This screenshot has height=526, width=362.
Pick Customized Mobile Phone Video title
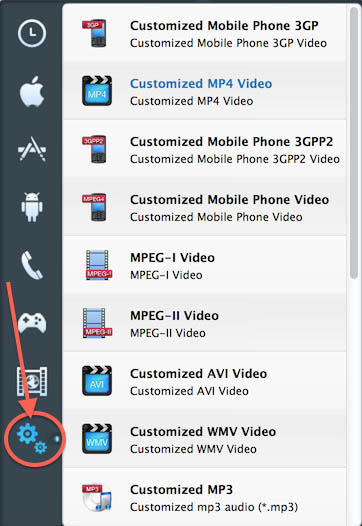tap(229, 200)
